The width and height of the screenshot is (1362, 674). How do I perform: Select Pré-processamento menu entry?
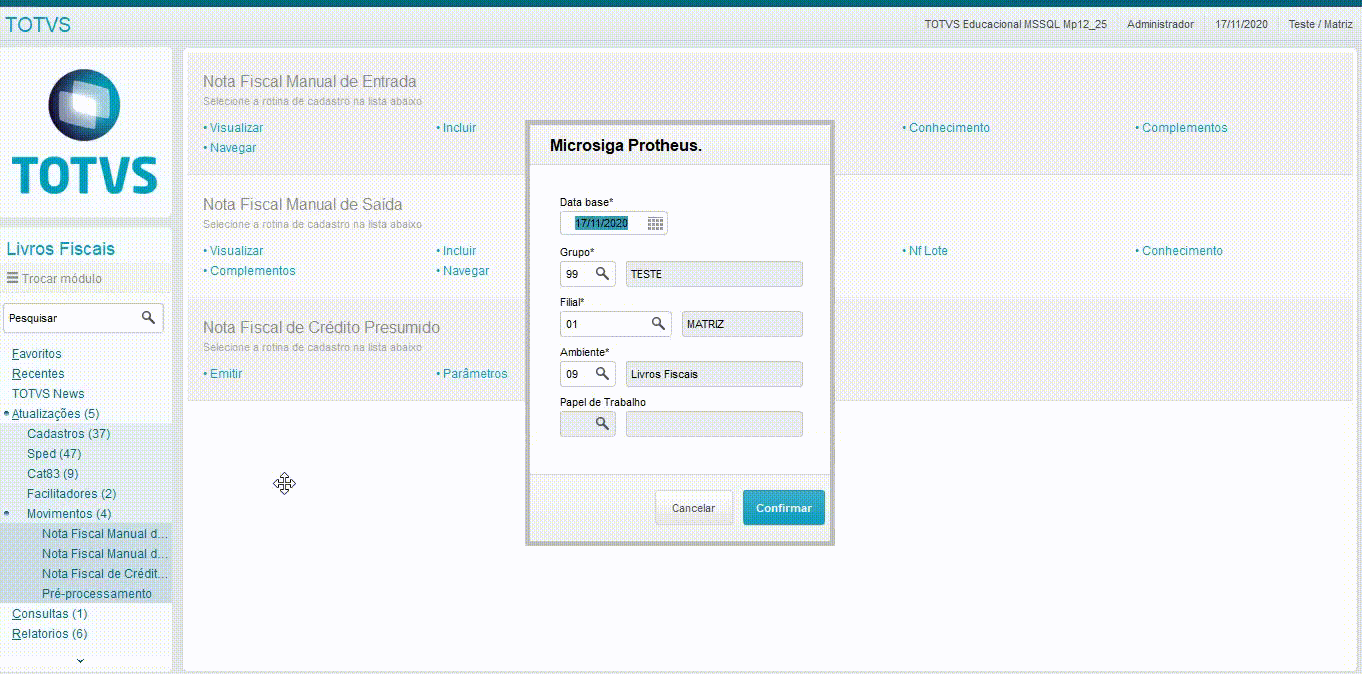[97, 593]
